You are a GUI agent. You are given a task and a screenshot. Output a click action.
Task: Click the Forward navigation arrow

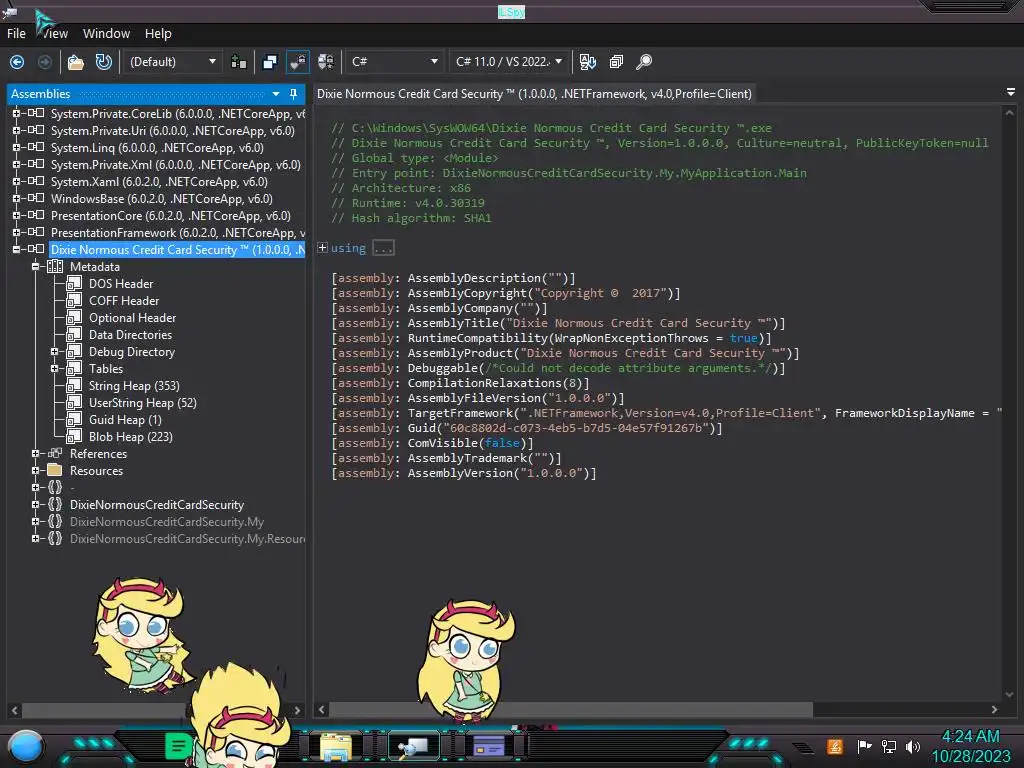(x=45, y=62)
